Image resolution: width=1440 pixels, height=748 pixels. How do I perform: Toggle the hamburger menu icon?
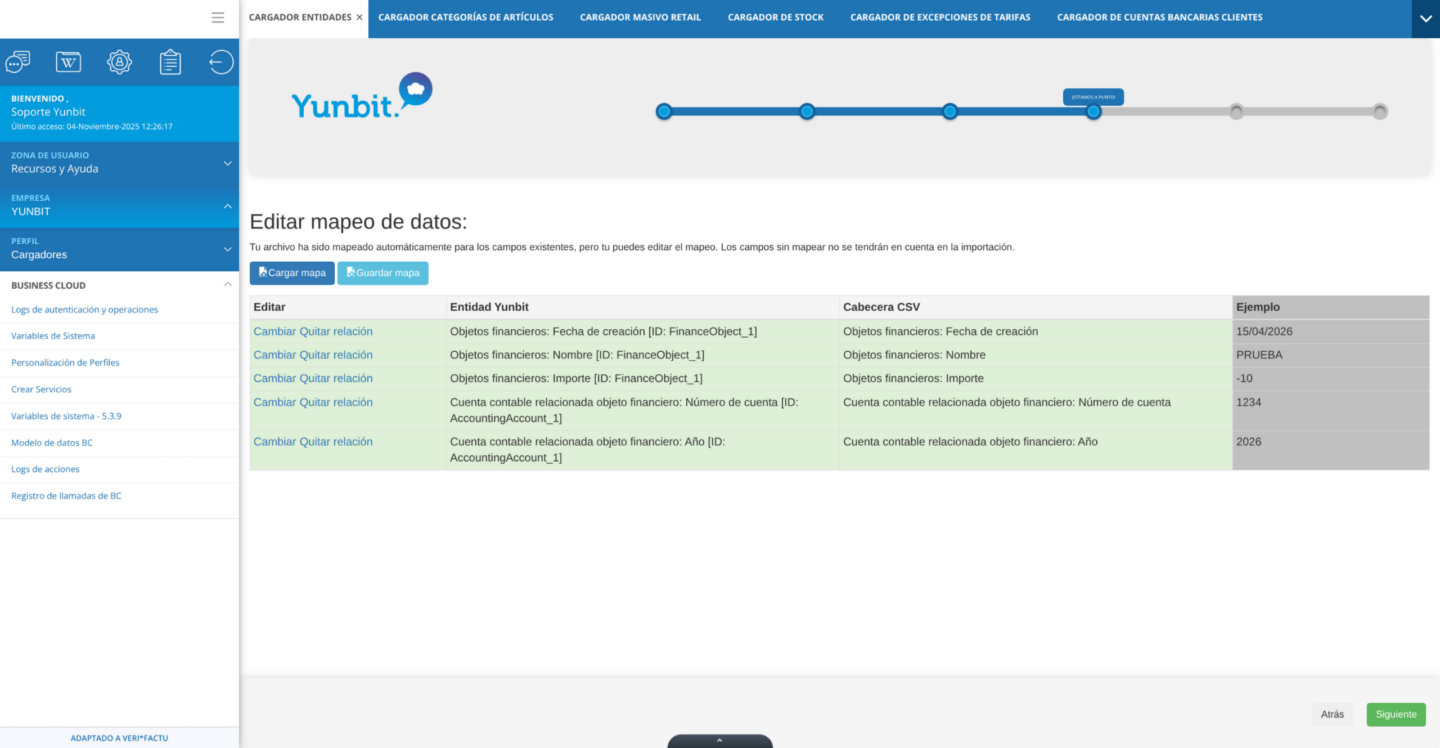pyautogui.click(x=218, y=17)
